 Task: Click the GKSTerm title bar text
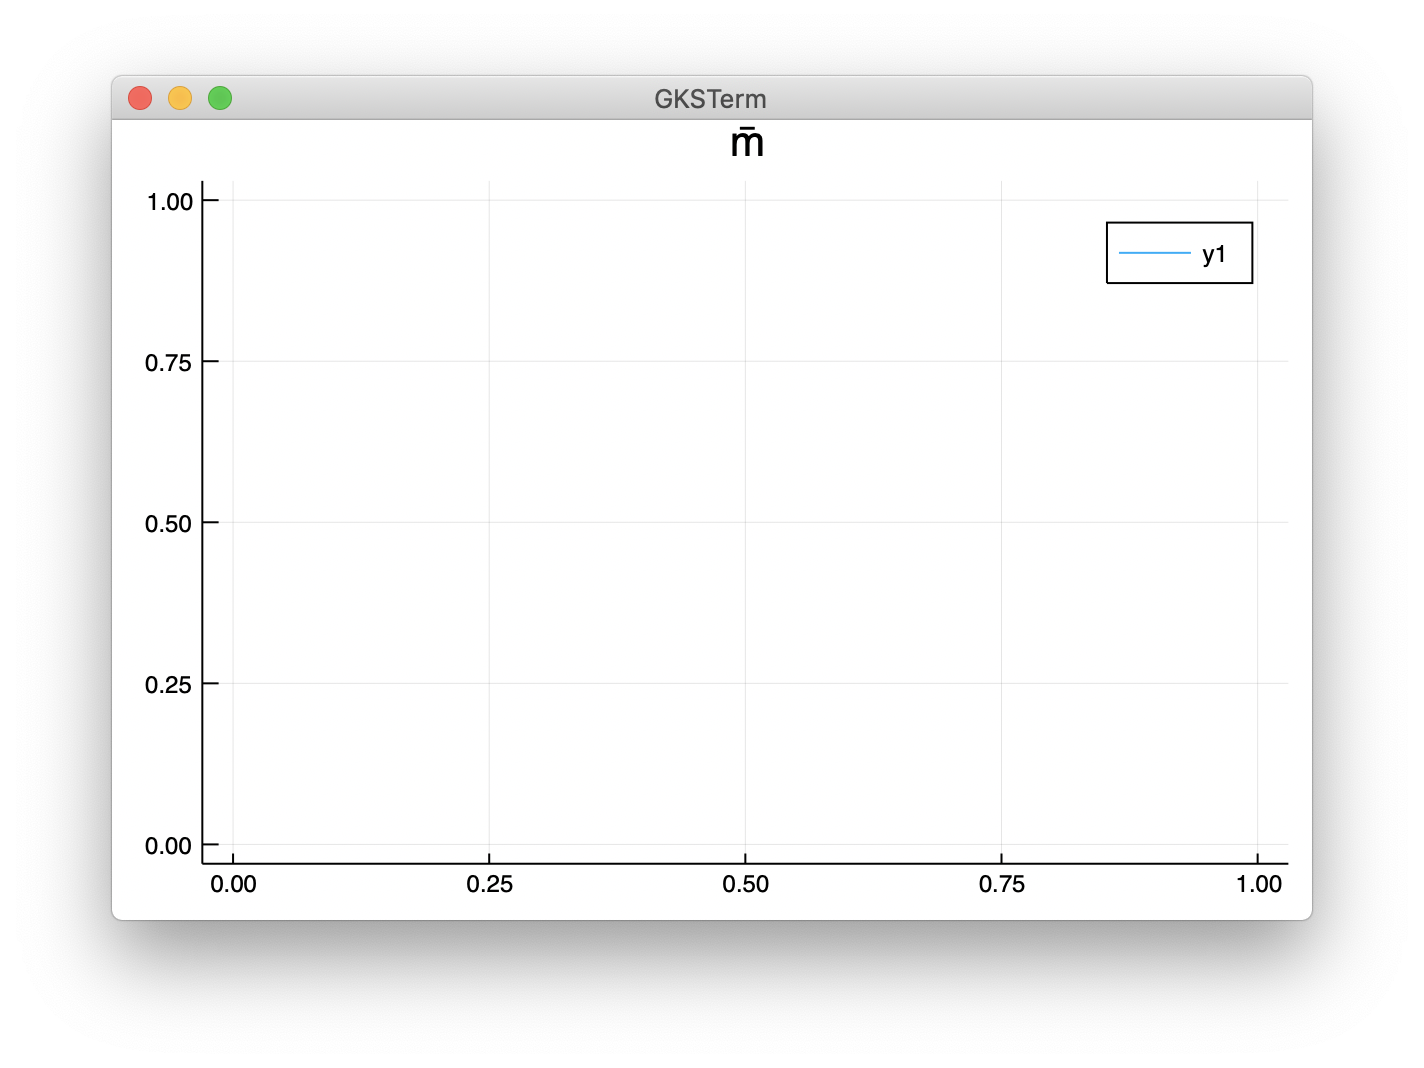[x=710, y=99]
